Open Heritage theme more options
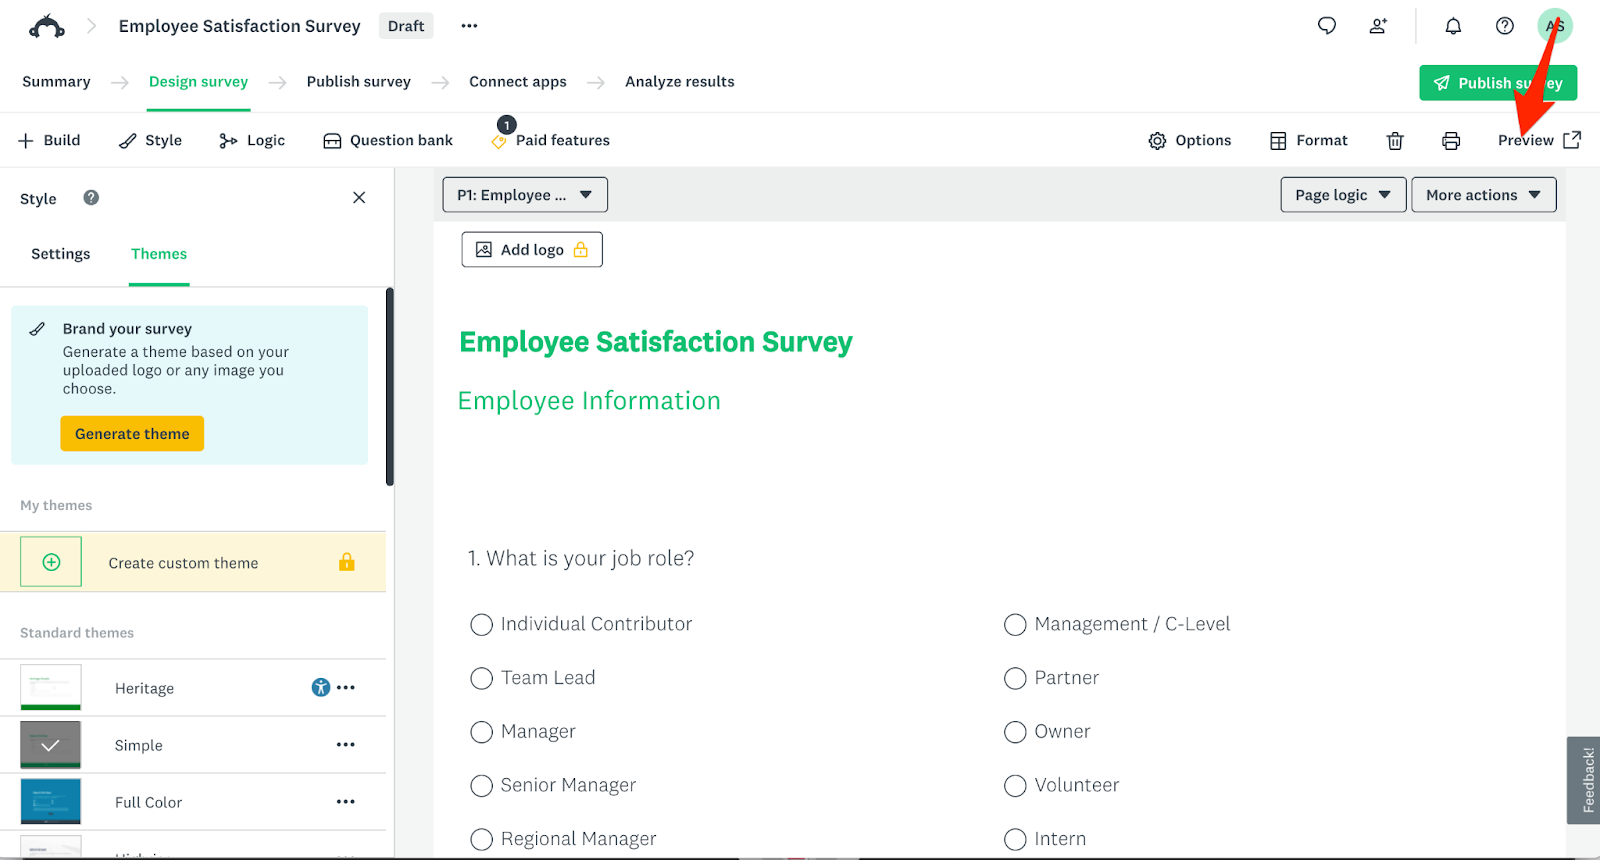This screenshot has width=1600, height=860. click(x=346, y=687)
